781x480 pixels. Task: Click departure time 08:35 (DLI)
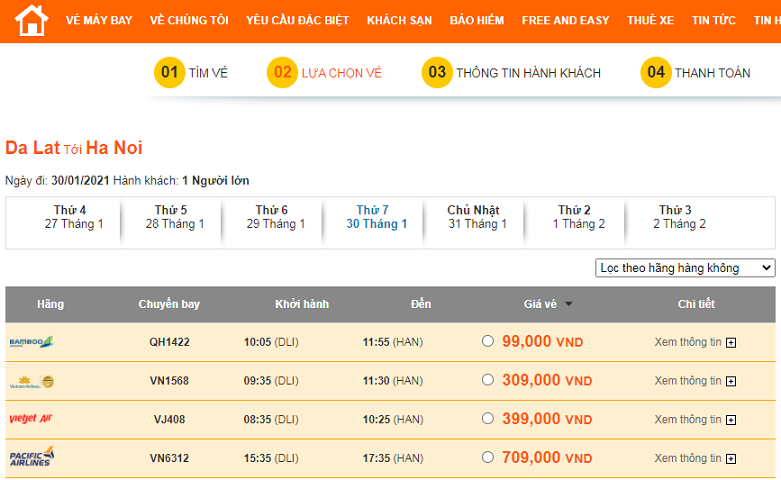click(x=271, y=420)
